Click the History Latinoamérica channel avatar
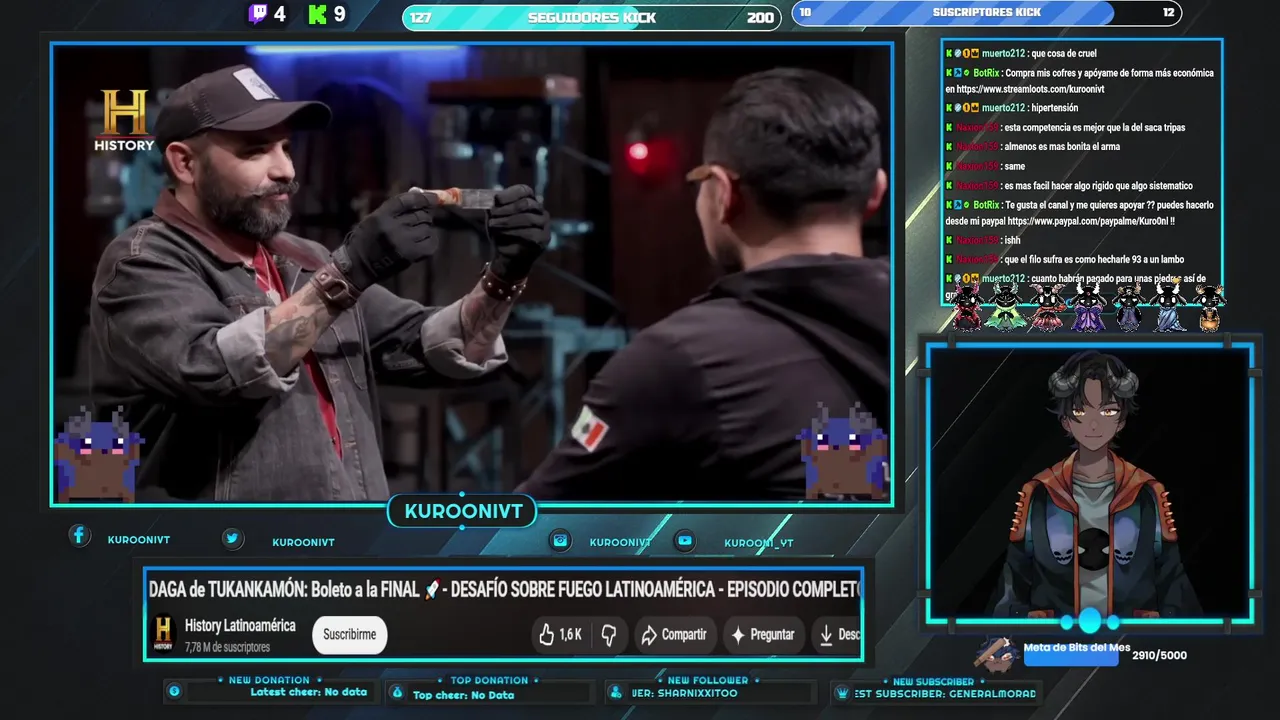 pos(163,634)
